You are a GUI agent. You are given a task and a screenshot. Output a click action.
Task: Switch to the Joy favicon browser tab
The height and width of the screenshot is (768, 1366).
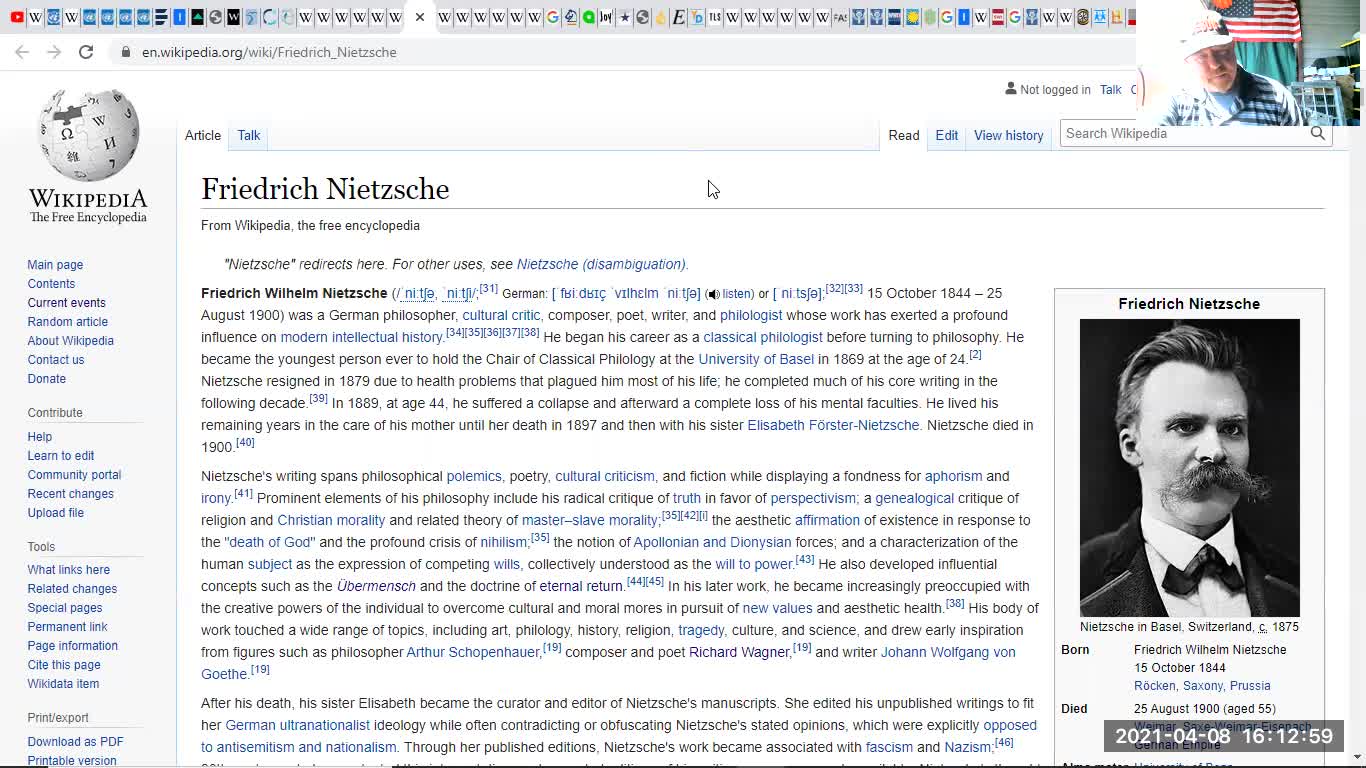tap(606, 17)
